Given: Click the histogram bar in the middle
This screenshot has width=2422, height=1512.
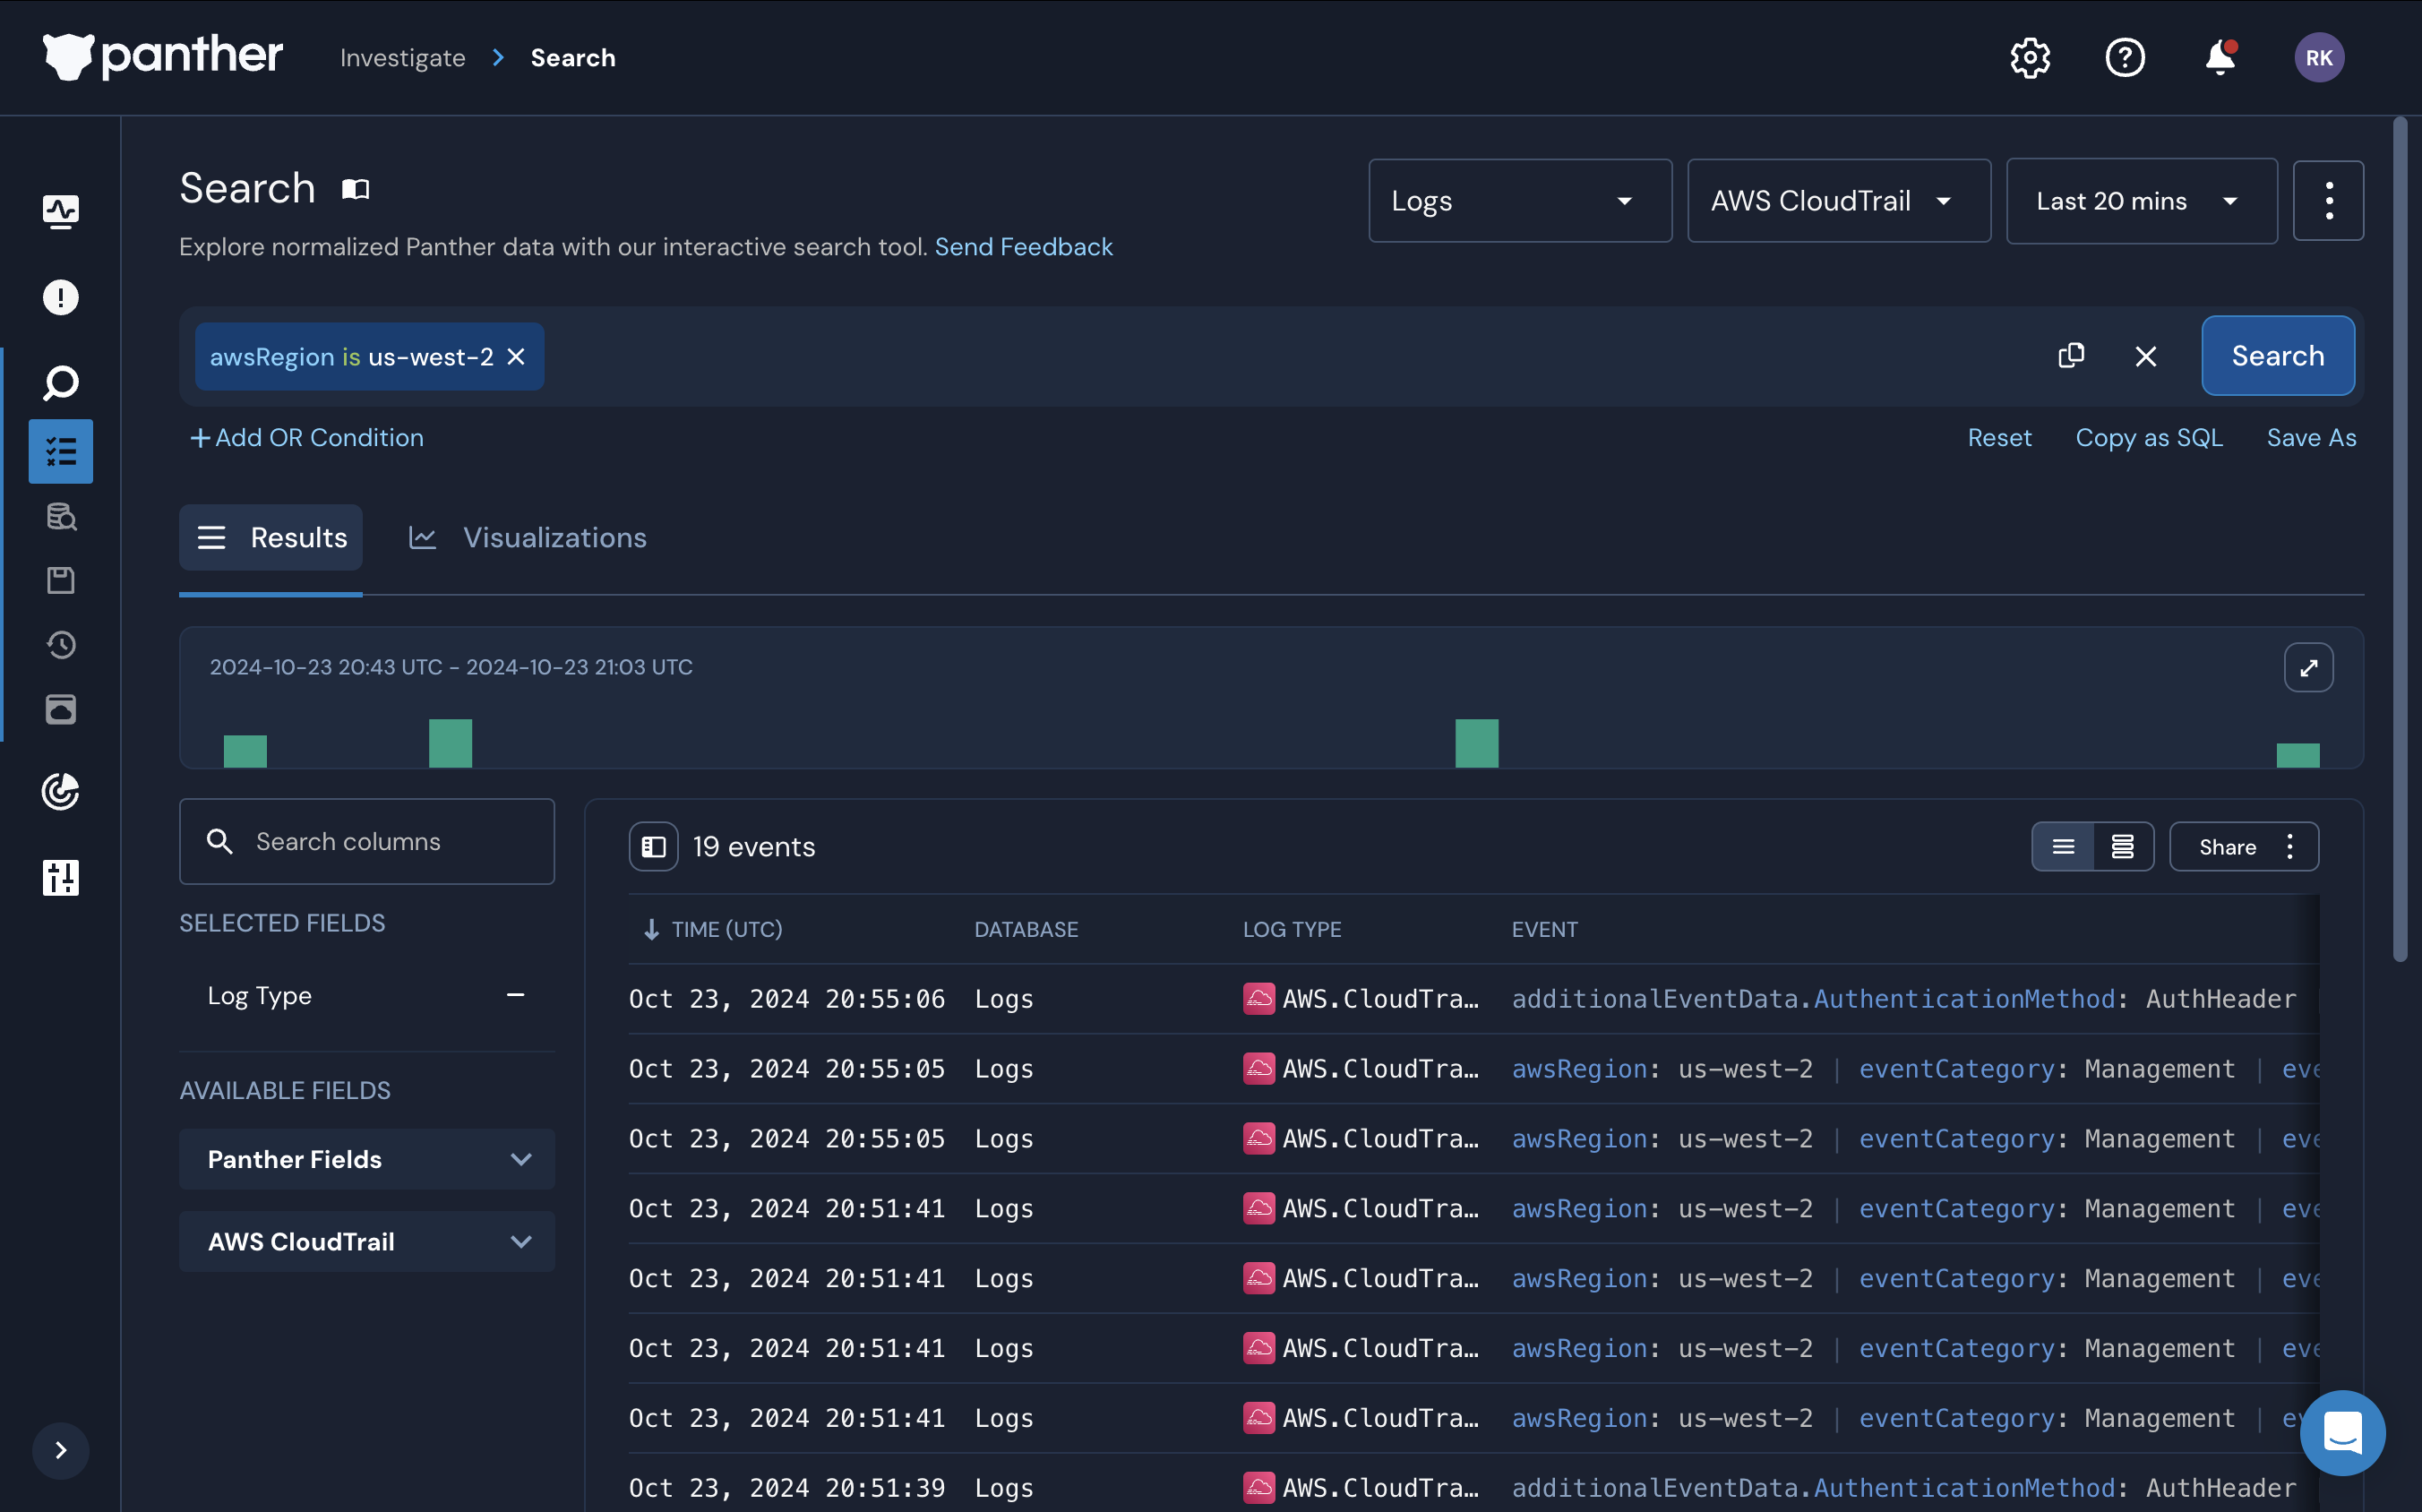Looking at the screenshot, I should click(x=1476, y=743).
